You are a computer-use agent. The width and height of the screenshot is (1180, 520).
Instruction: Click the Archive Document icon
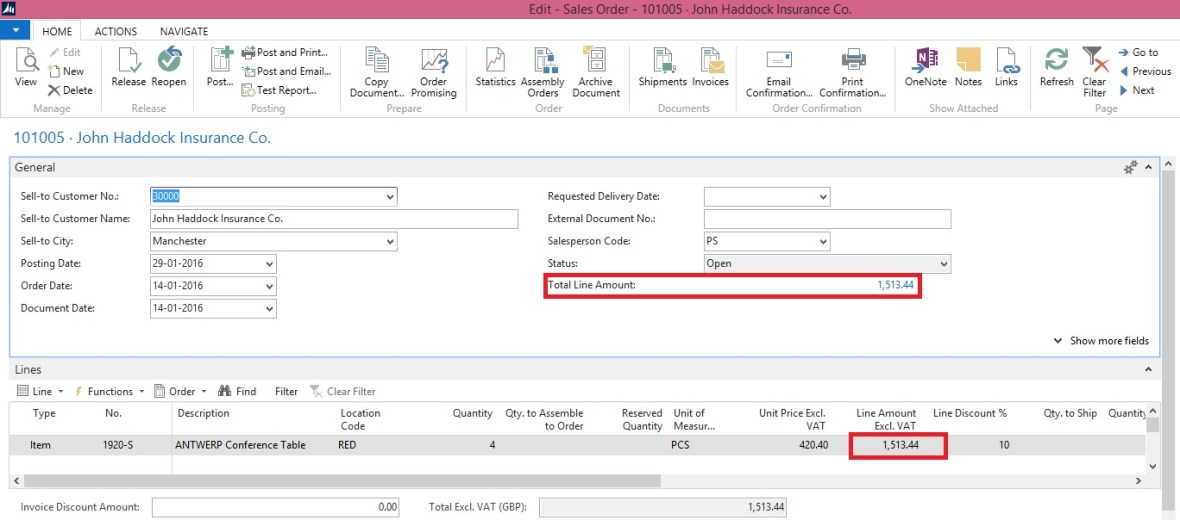click(x=595, y=62)
